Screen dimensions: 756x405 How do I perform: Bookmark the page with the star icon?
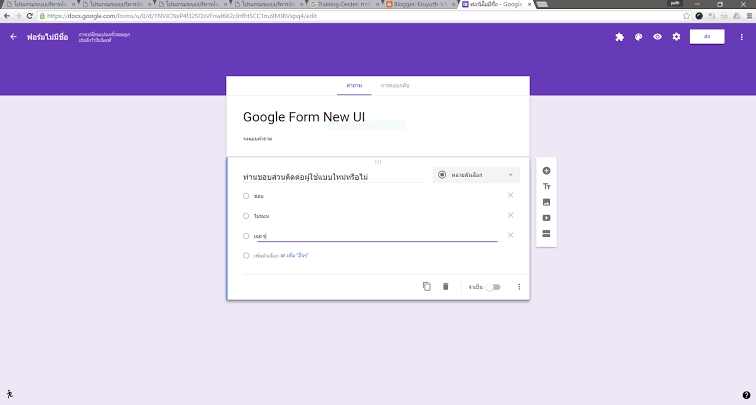686,16
